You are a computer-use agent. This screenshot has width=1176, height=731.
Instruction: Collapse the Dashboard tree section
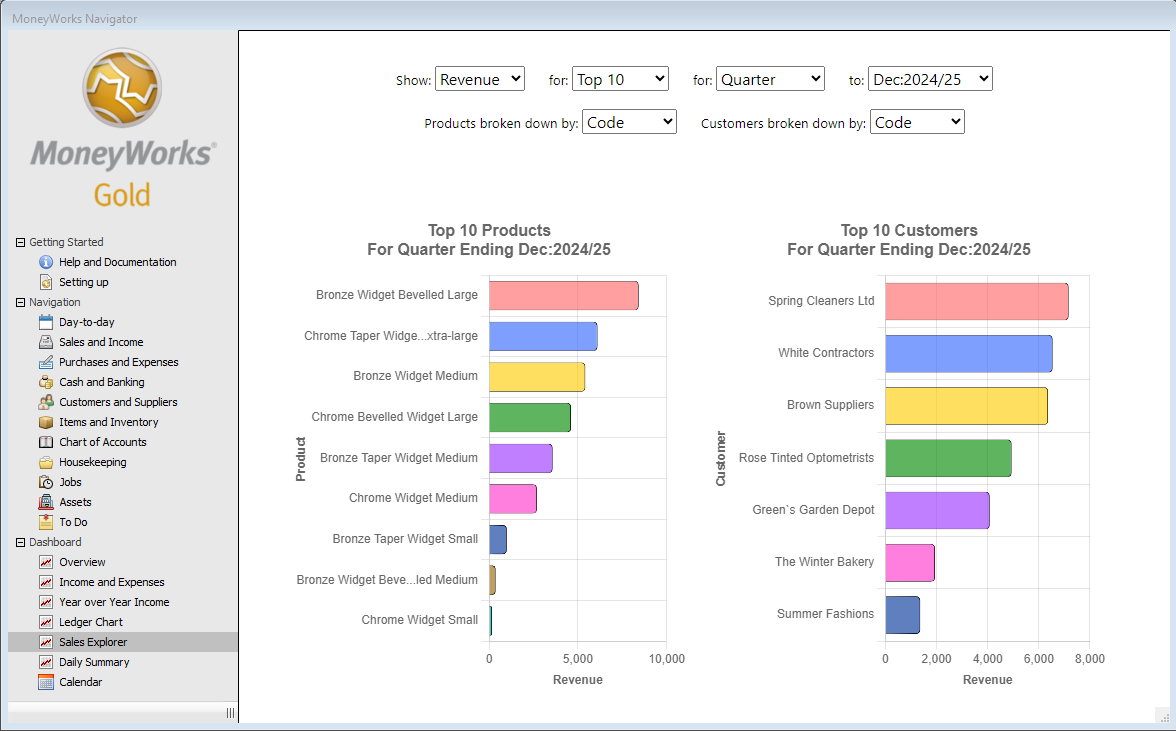pos(20,542)
